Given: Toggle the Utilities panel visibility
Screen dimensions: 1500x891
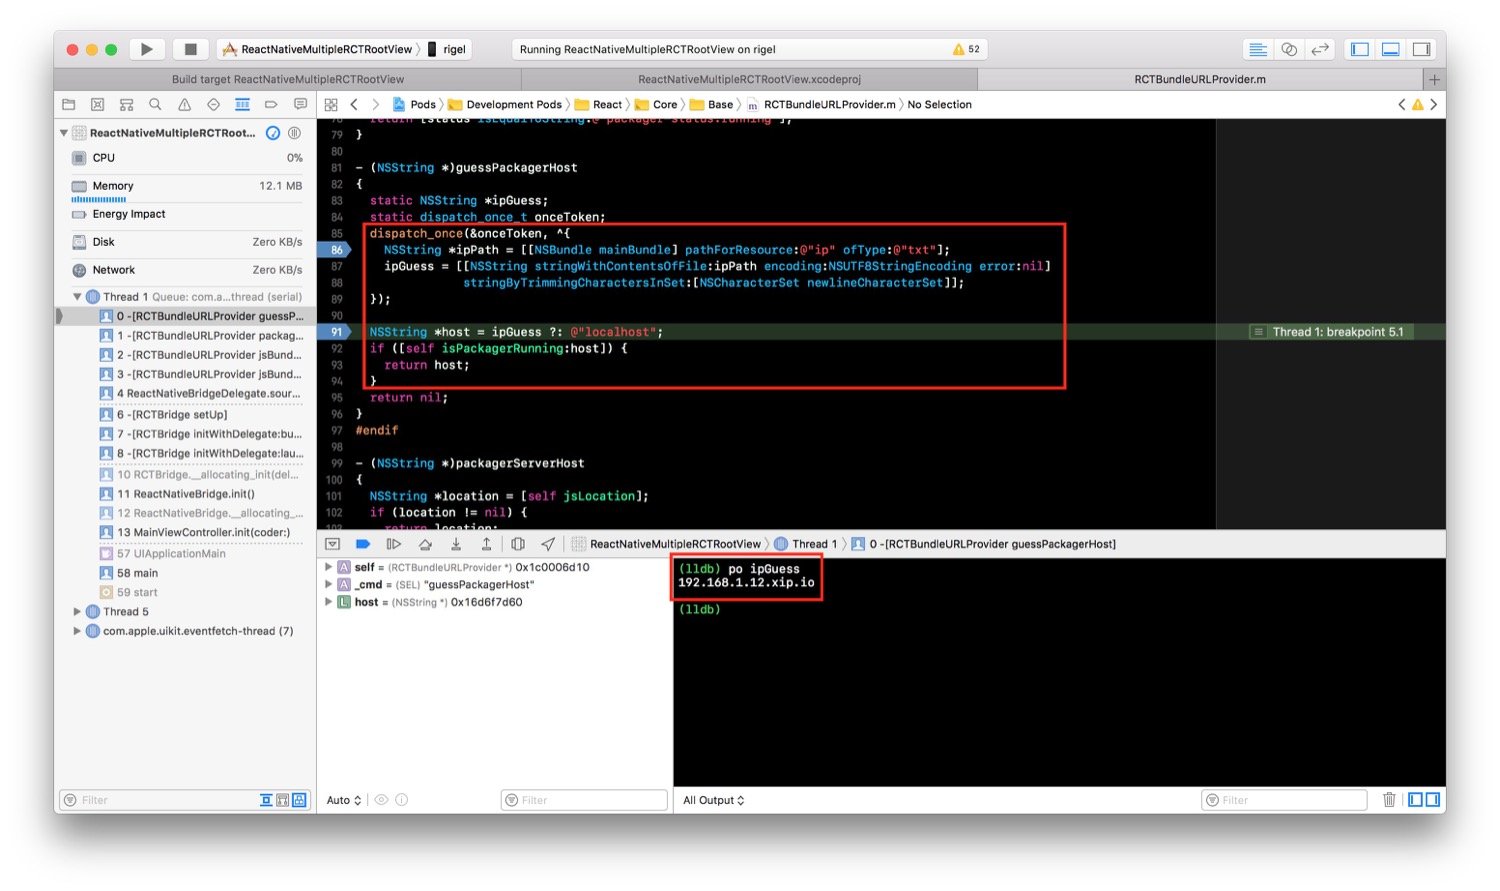Looking at the screenshot, I should [x=1421, y=49].
